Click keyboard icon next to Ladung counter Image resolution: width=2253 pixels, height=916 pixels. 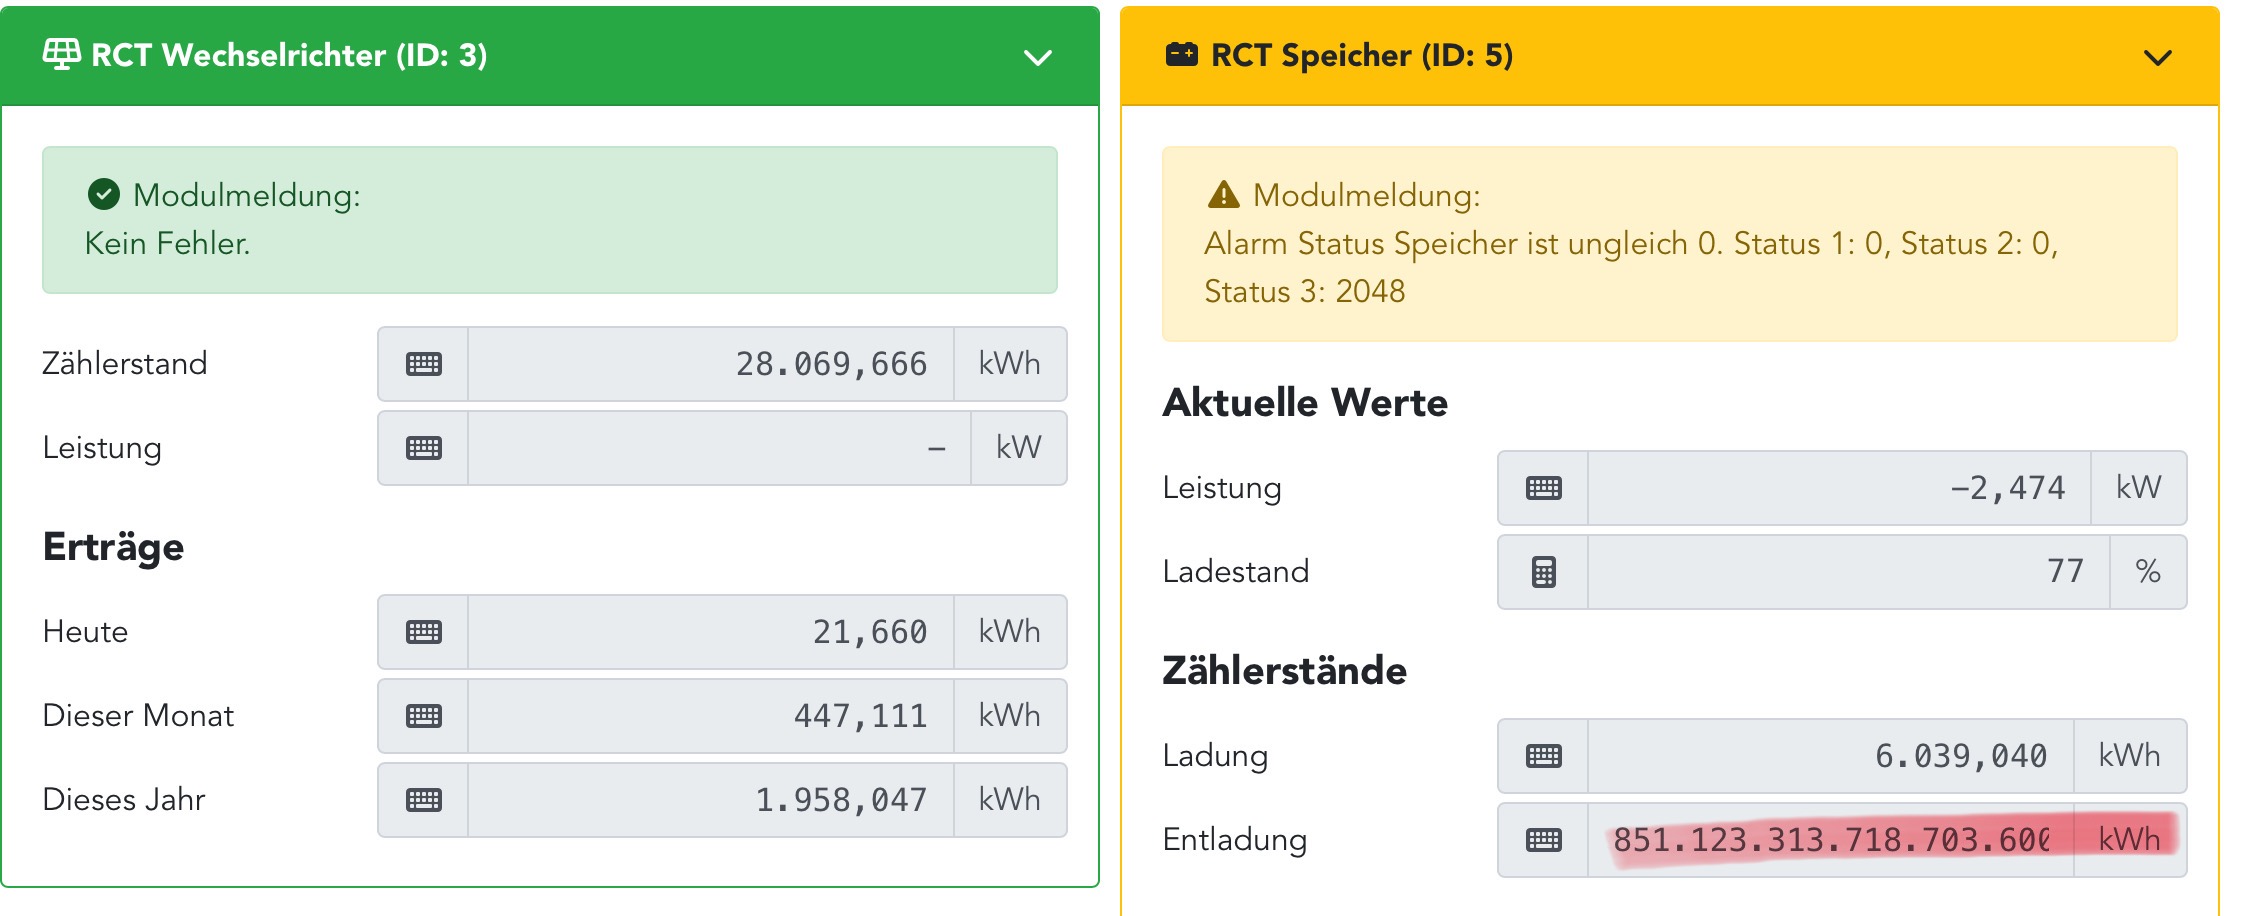click(1543, 756)
